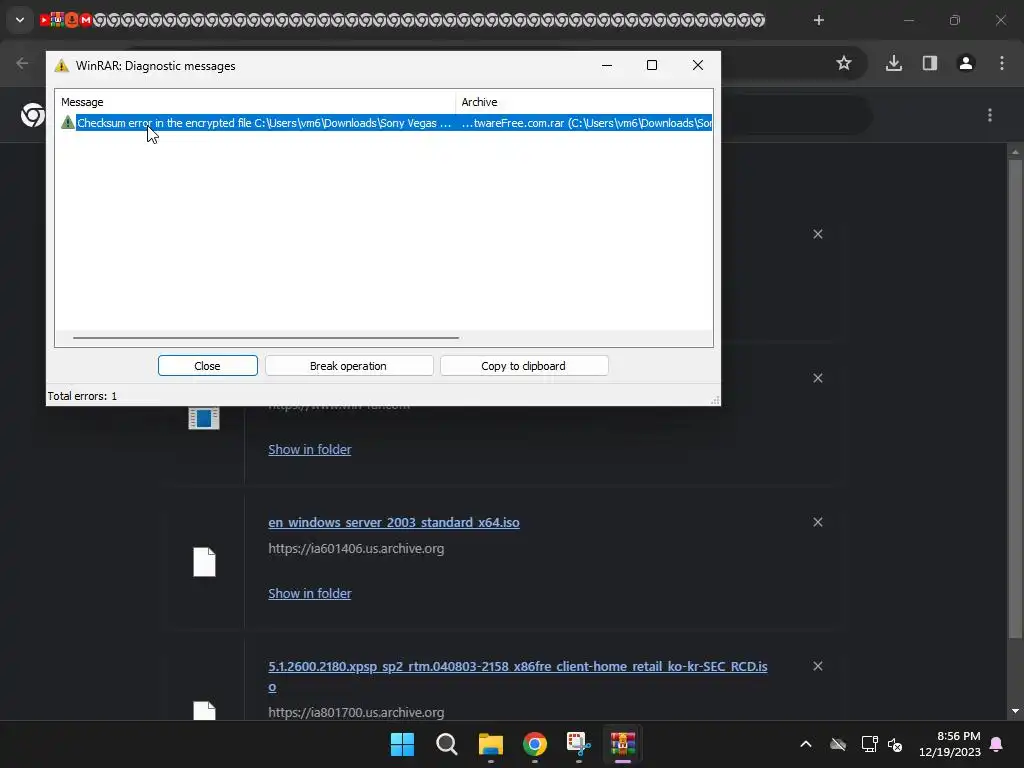Switch to WinRAR in the taskbar

click(623, 744)
